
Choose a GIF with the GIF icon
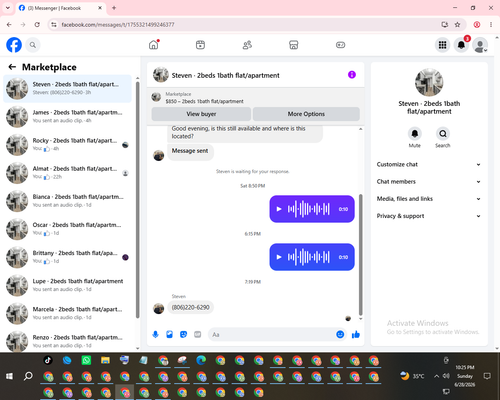(x=198, y=334)
